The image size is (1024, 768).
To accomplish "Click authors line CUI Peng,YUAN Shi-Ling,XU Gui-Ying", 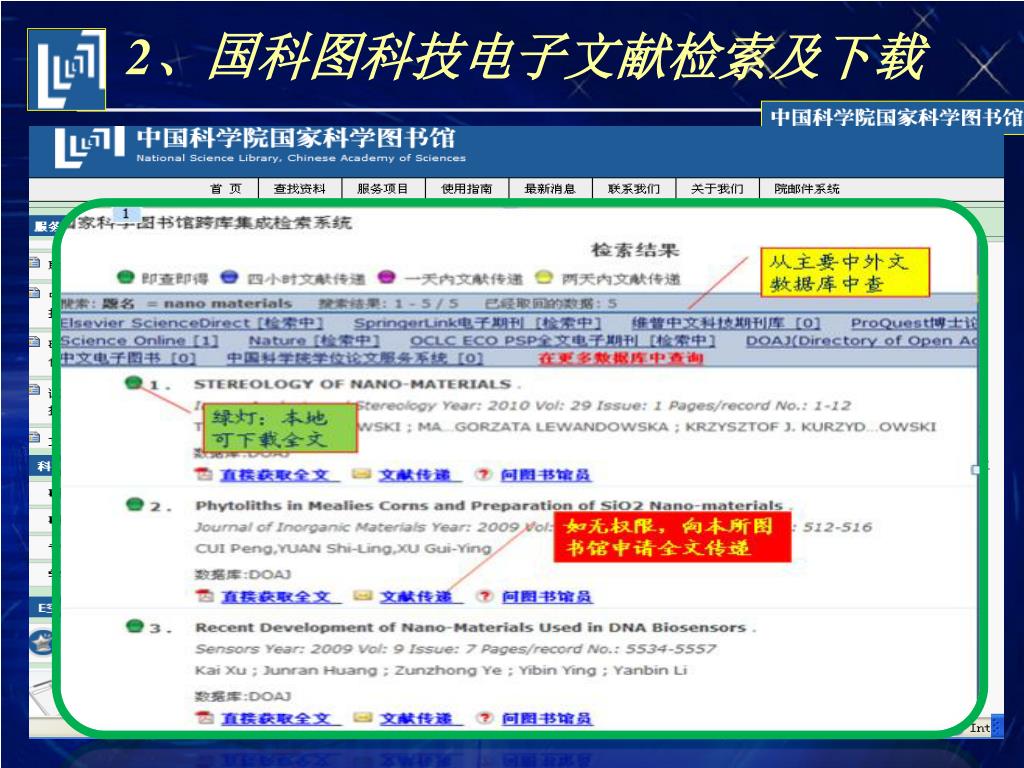I will coord(343,548).
